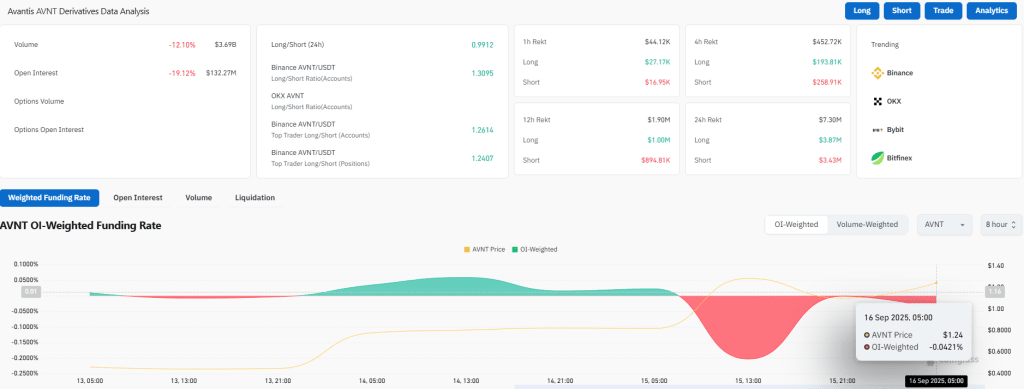Click the 15, 13:00 time axis label

click(x=748, y=381)
